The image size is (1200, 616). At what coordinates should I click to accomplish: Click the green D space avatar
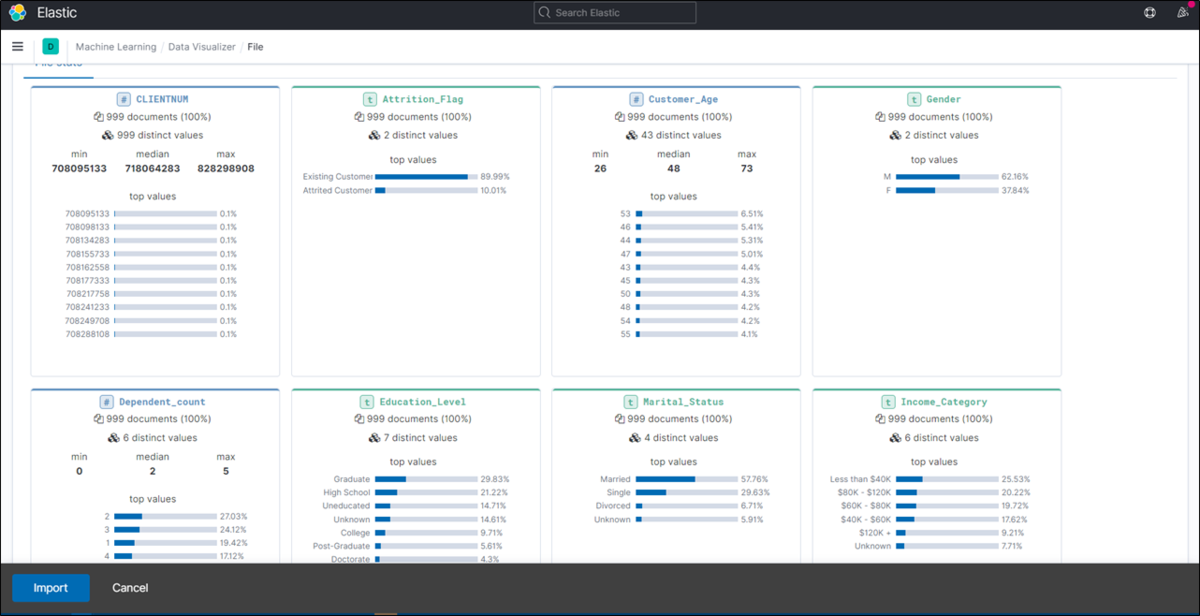(51, 46)
